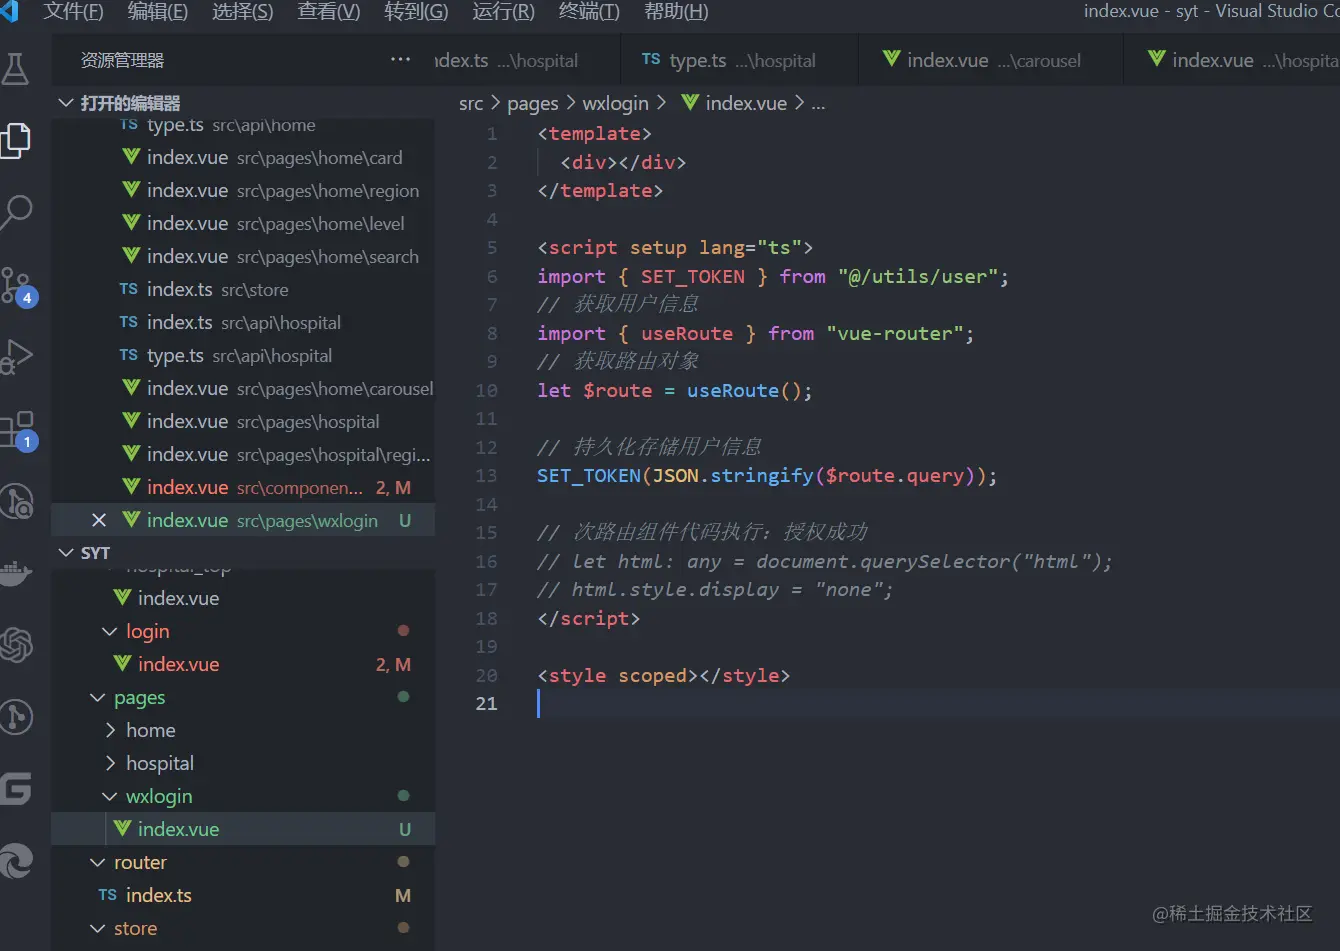Open the 选择(S) menu
The width and height of the screenshot is (1340, 951).
[x=243, y=12]
